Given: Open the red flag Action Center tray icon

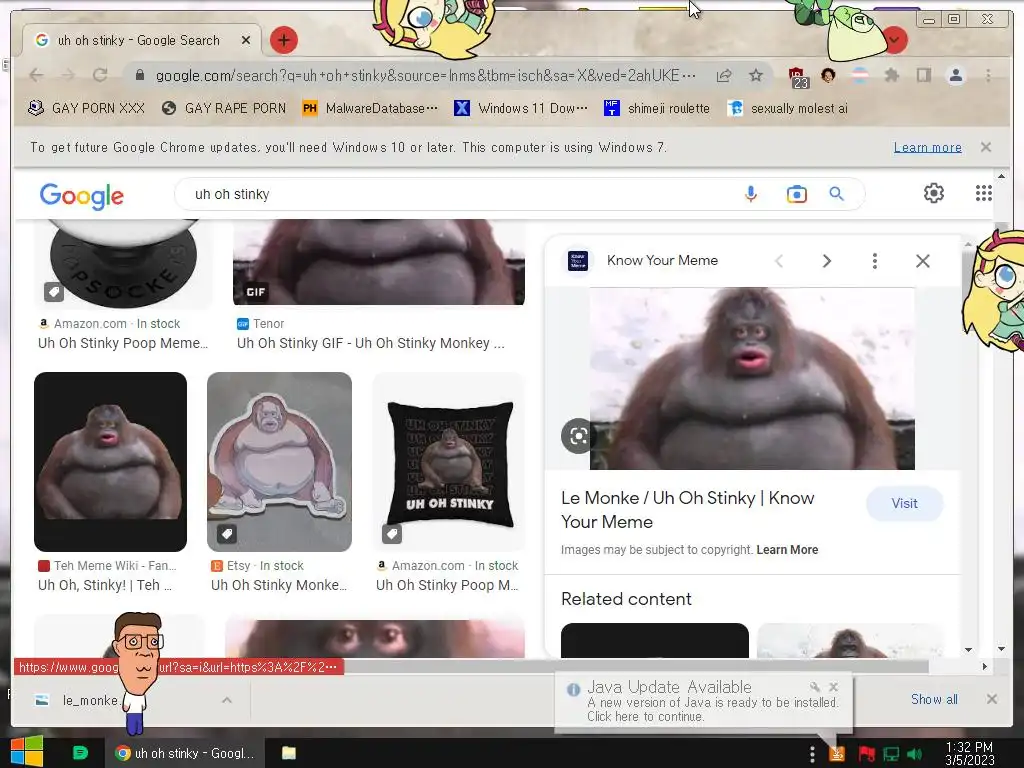Looking at the screenshot, I should tap(867, 754).
